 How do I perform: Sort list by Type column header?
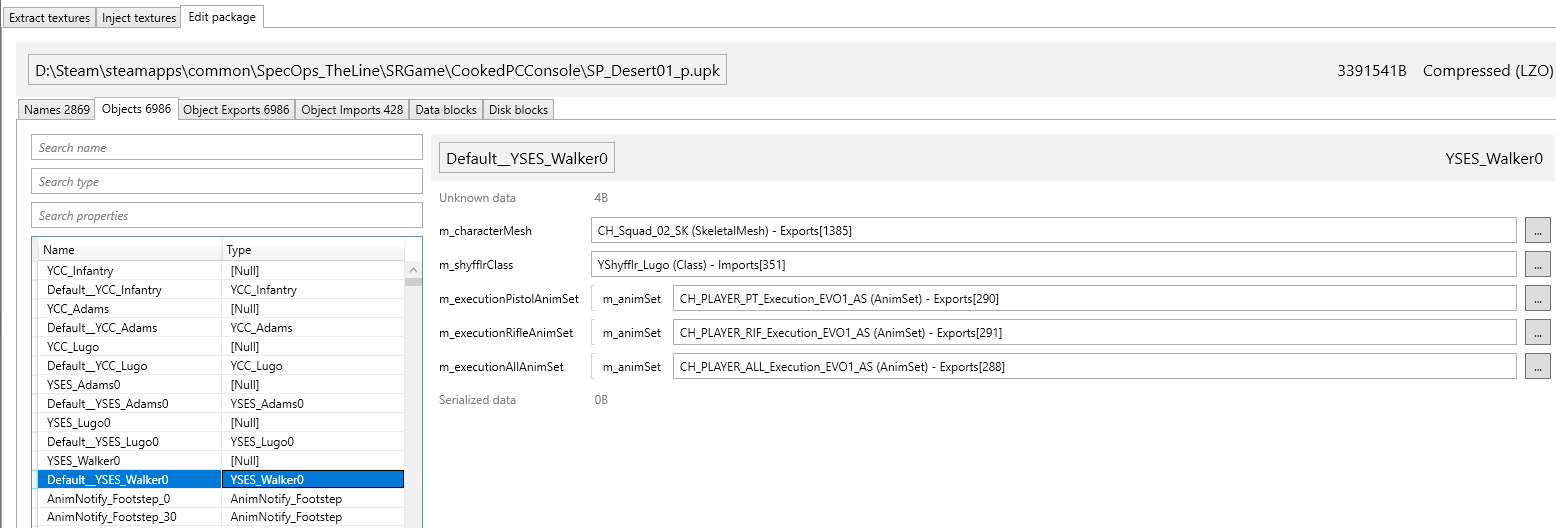click(312, 250)
